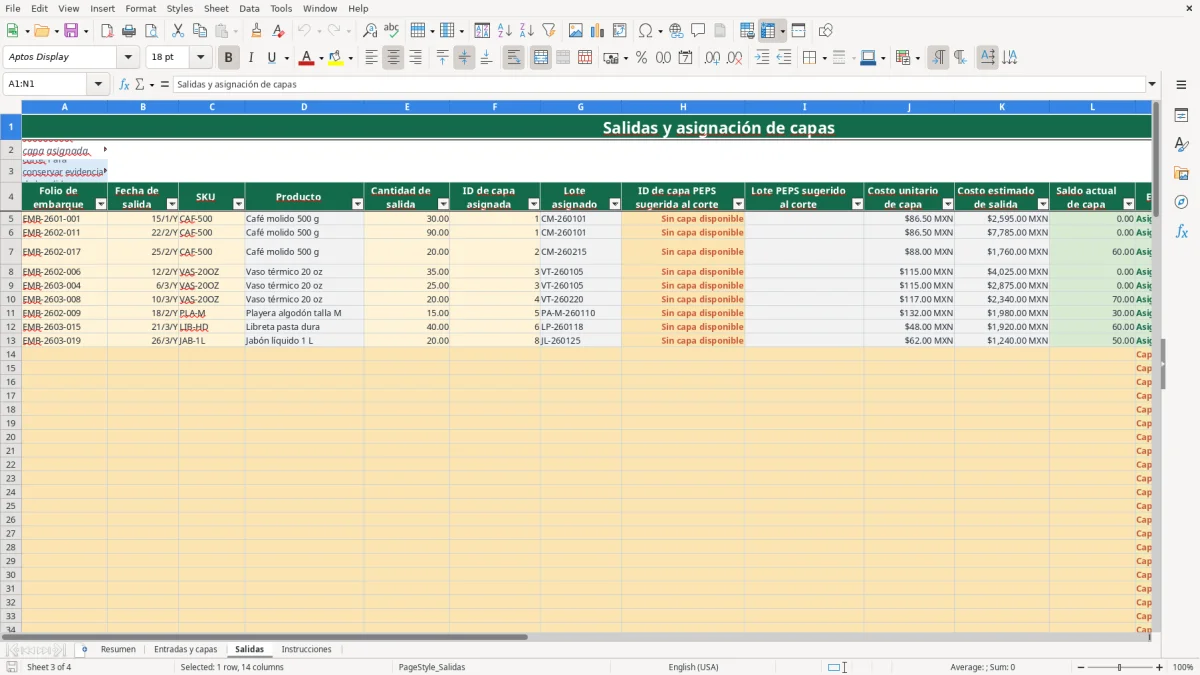1200x675 pixels.
Task: Click the formula input line
Action: tap(659, 85)
